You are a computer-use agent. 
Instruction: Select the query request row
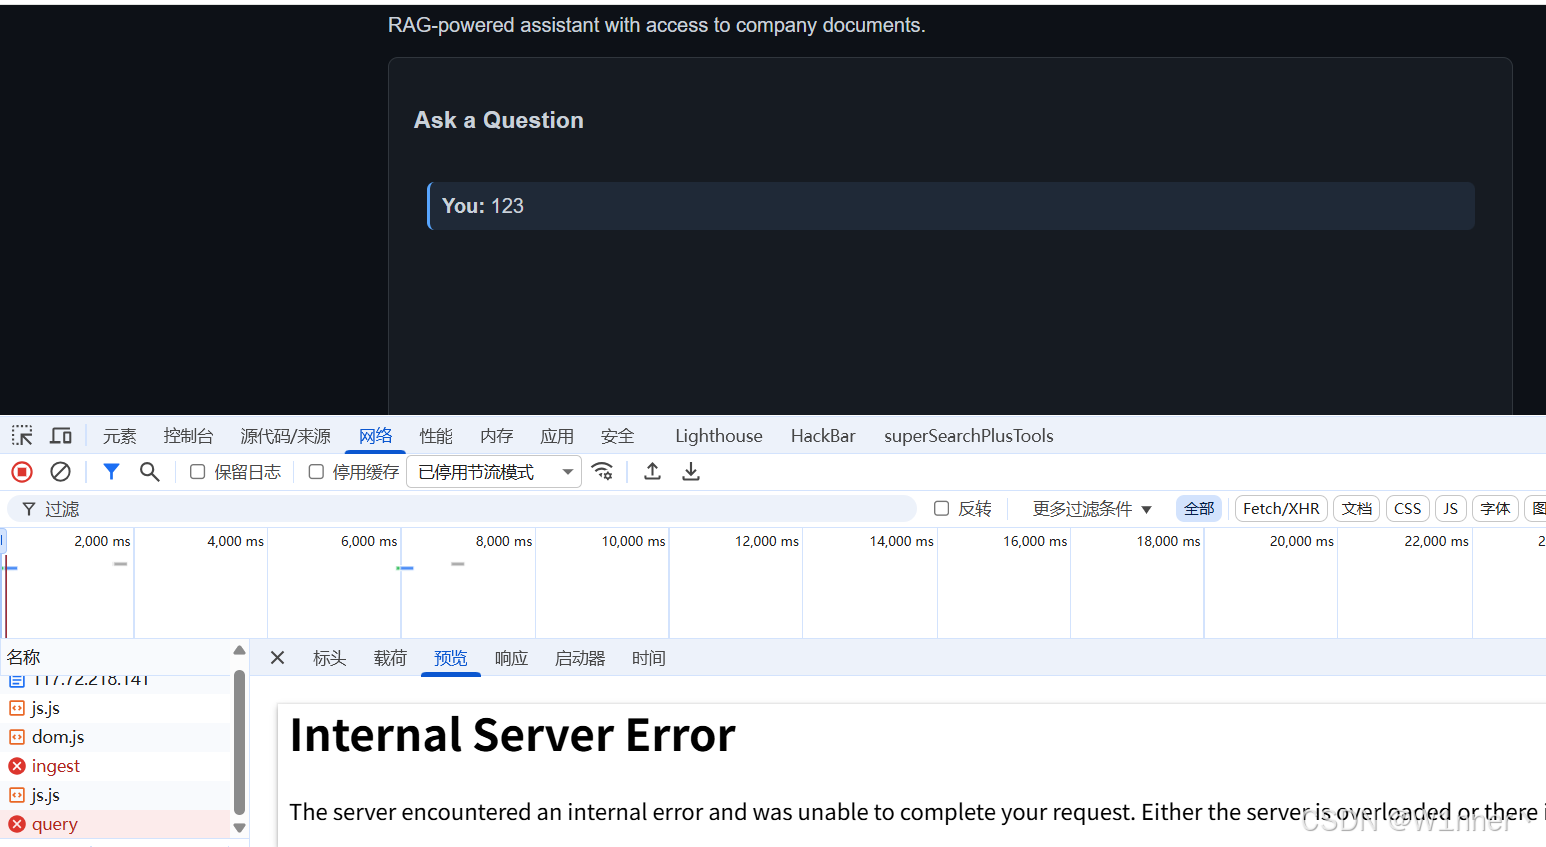pos(116,824)
